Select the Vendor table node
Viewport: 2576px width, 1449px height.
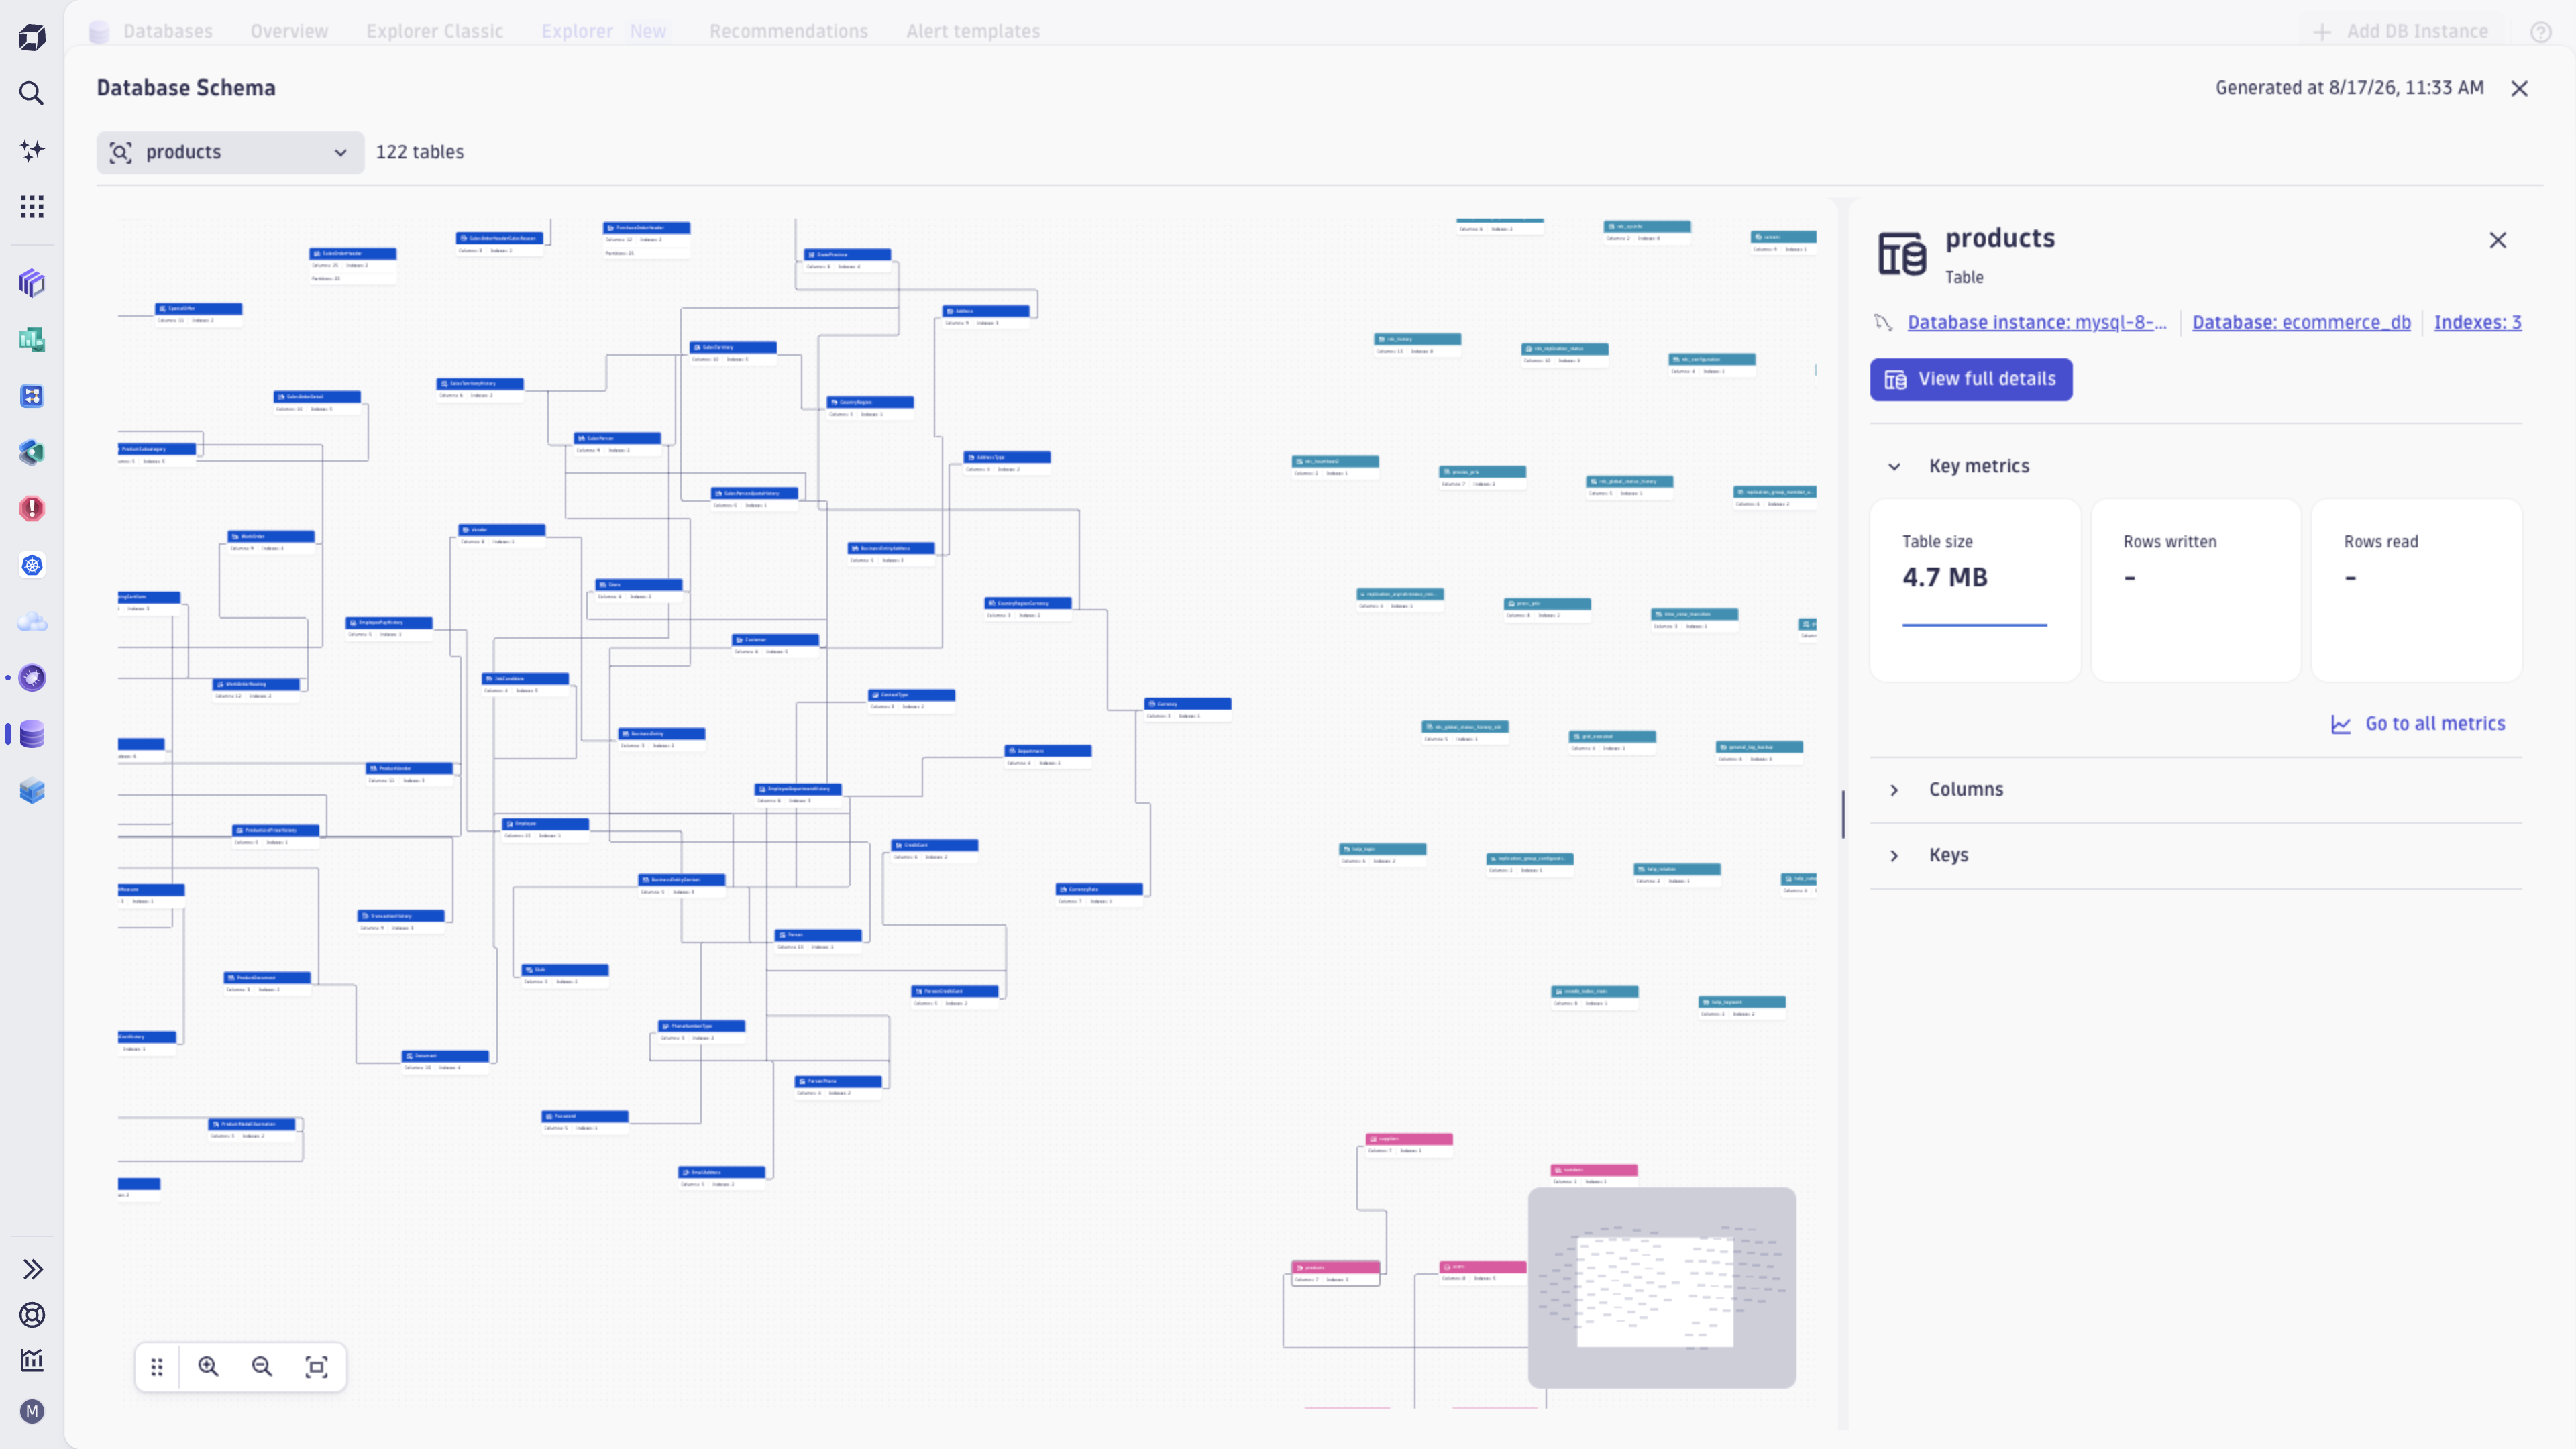(501, 535)
